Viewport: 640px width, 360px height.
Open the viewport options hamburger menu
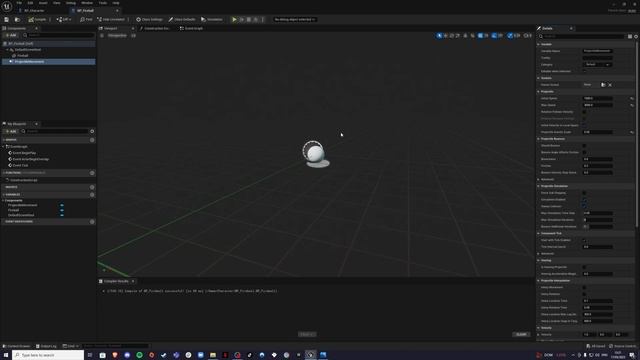102,36
